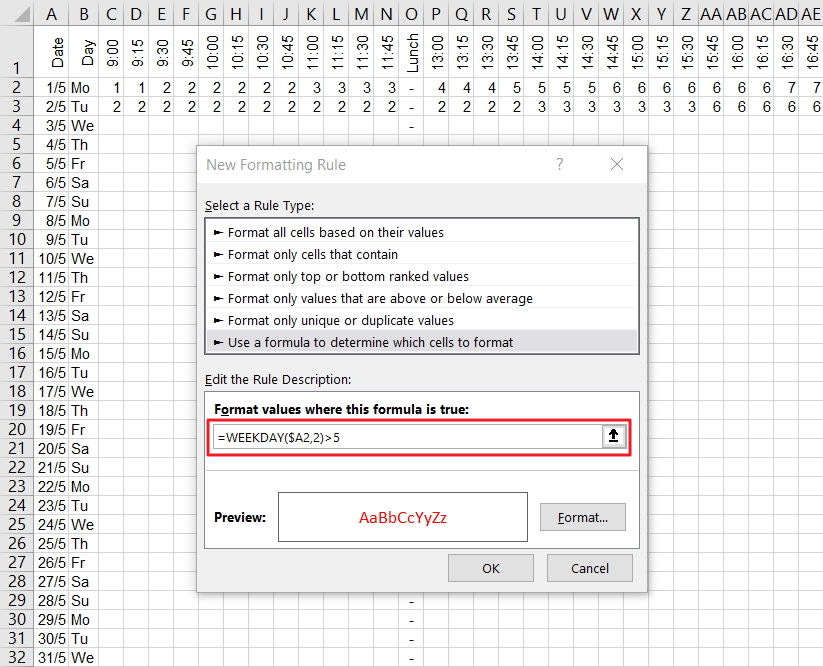This screenshot has height=667, width=823.
Task: Select column AA header
Action: coord(711,14)
